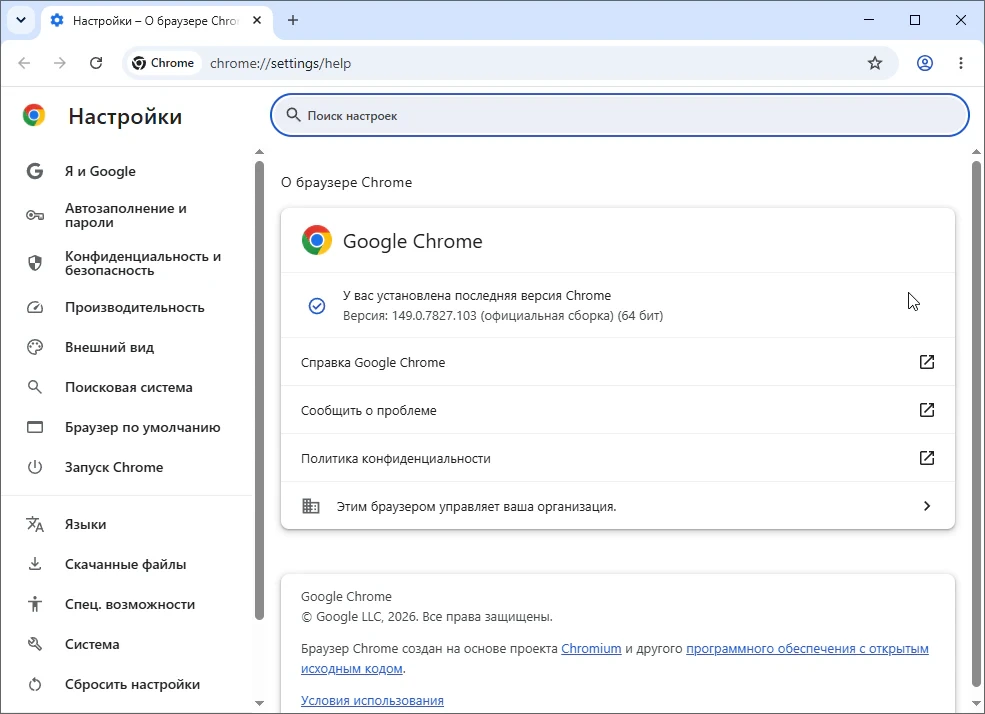The width and height of the screenshot is (985, 714).
Task: Go to Запуск Chrome
Action: click(129, 467)
